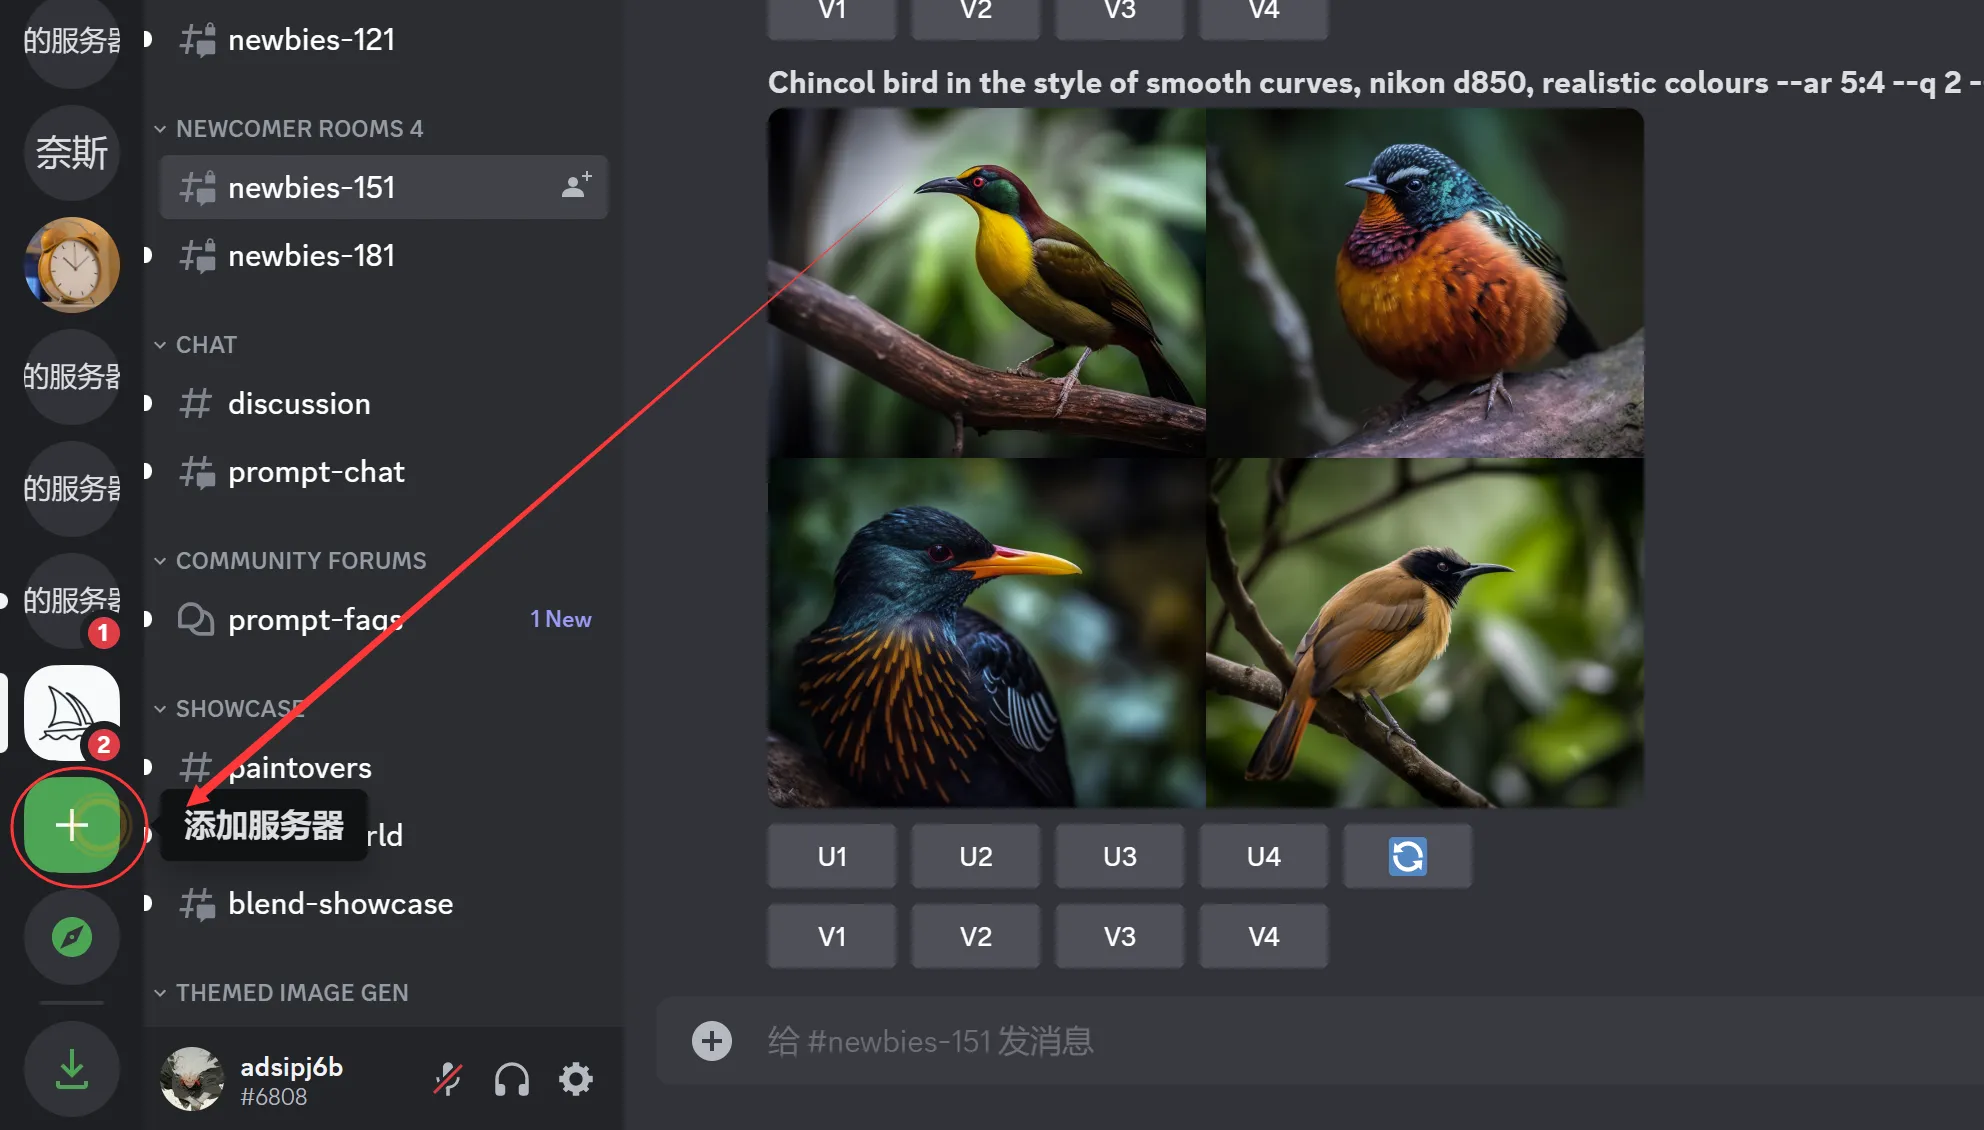The width and height of the screenshot is (1984, 1130).
Task: Open the blend-showcase channel
Action: [x=340, y=904]
